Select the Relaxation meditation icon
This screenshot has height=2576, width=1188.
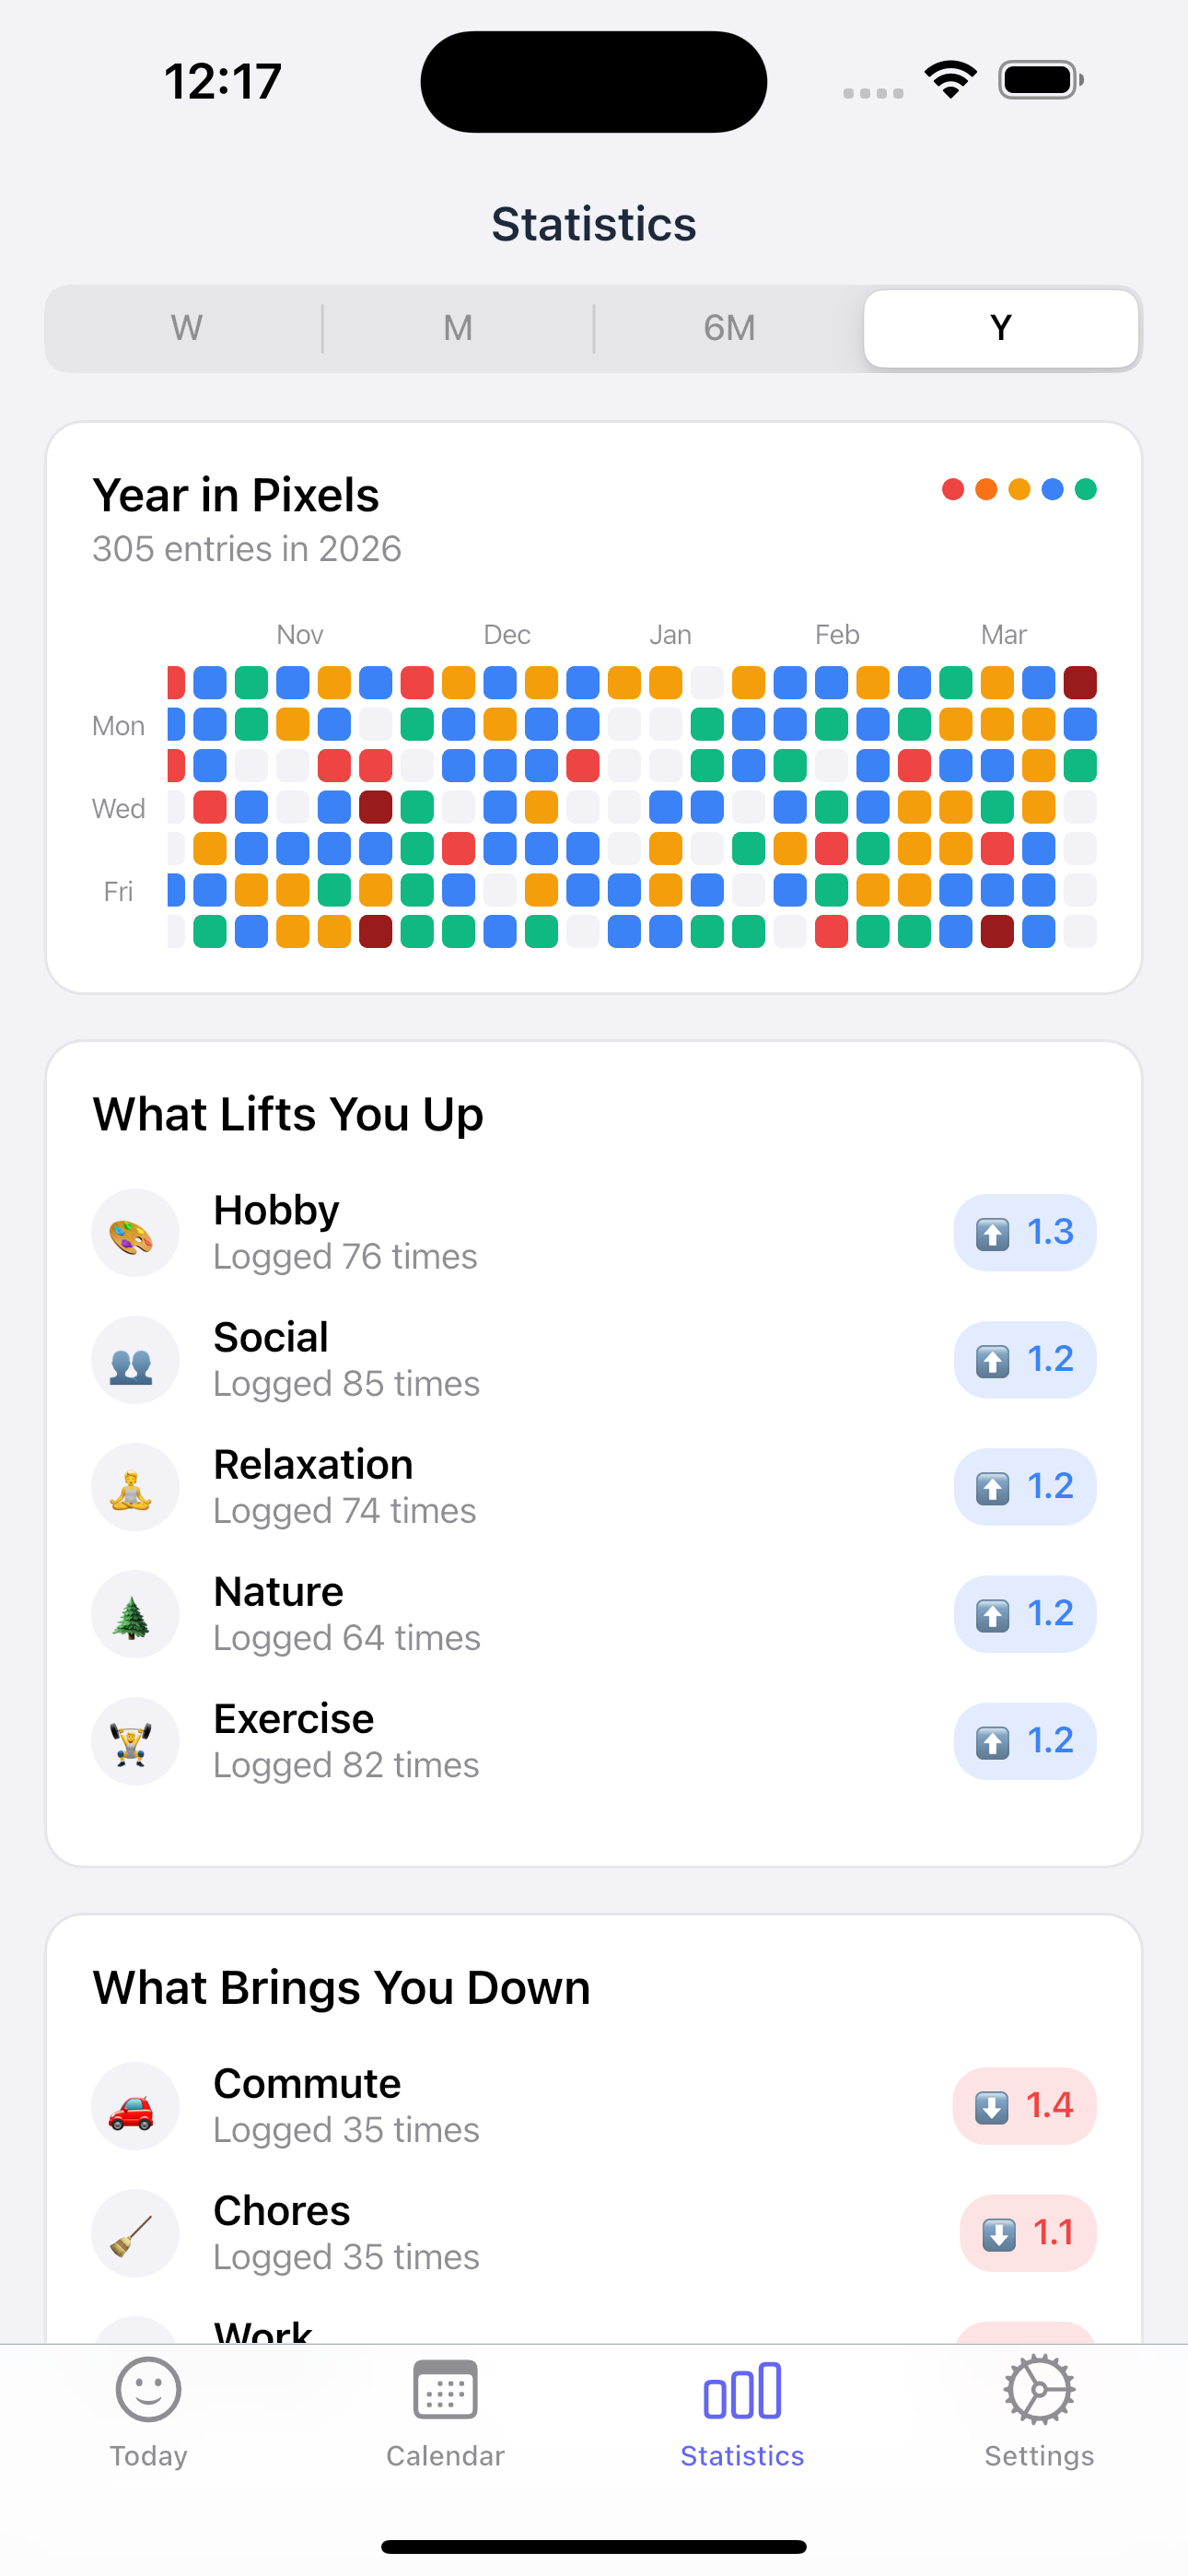click(x=135, y=1487)
